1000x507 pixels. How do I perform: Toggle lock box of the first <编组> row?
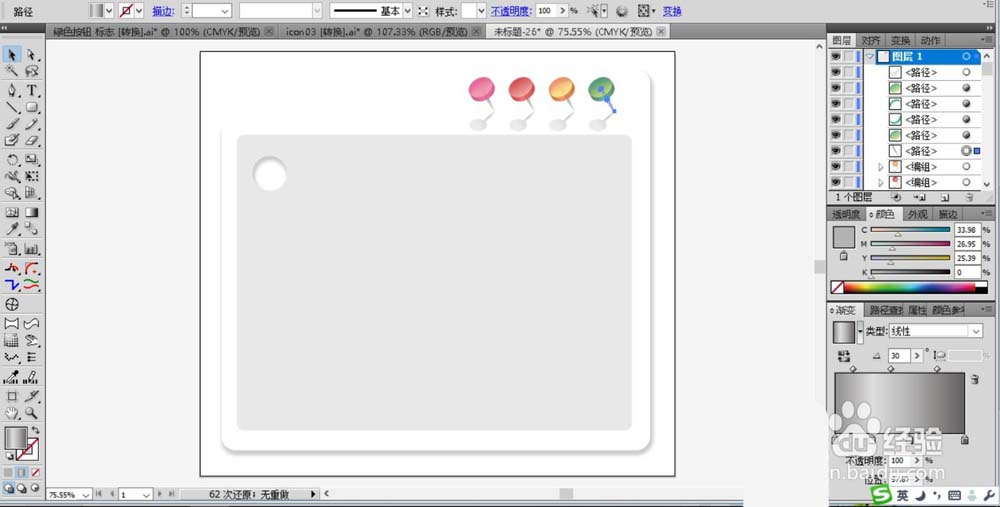(849, 166)
